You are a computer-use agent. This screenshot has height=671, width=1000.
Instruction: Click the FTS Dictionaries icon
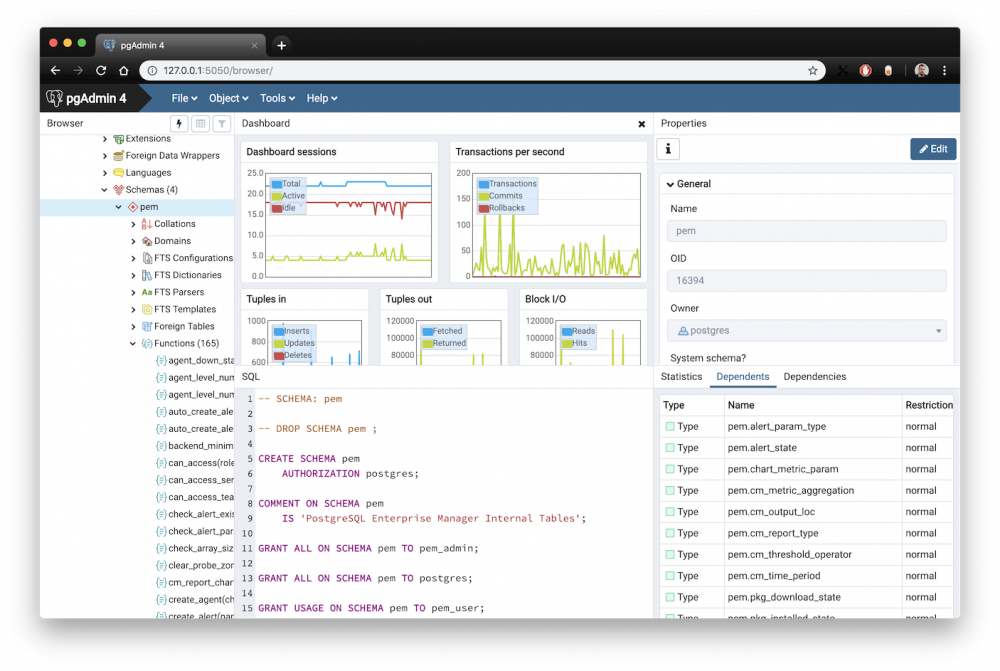[147, 276]
